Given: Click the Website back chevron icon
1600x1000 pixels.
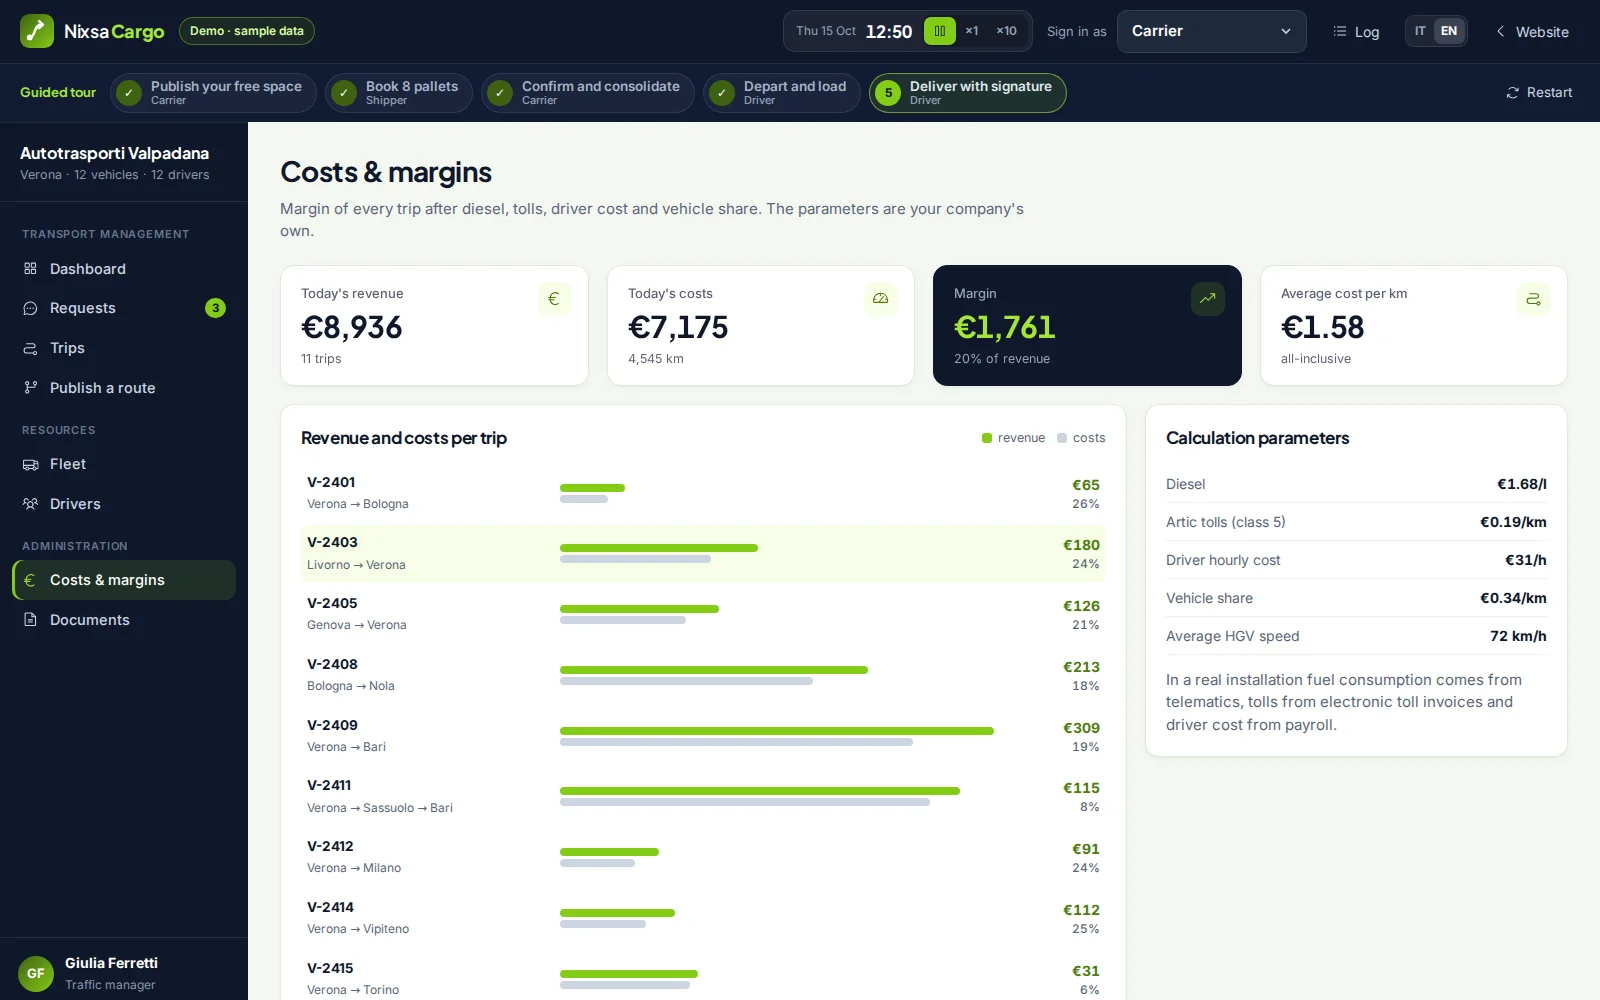Looking at the screenshot, I should (x=1500, y=32).
